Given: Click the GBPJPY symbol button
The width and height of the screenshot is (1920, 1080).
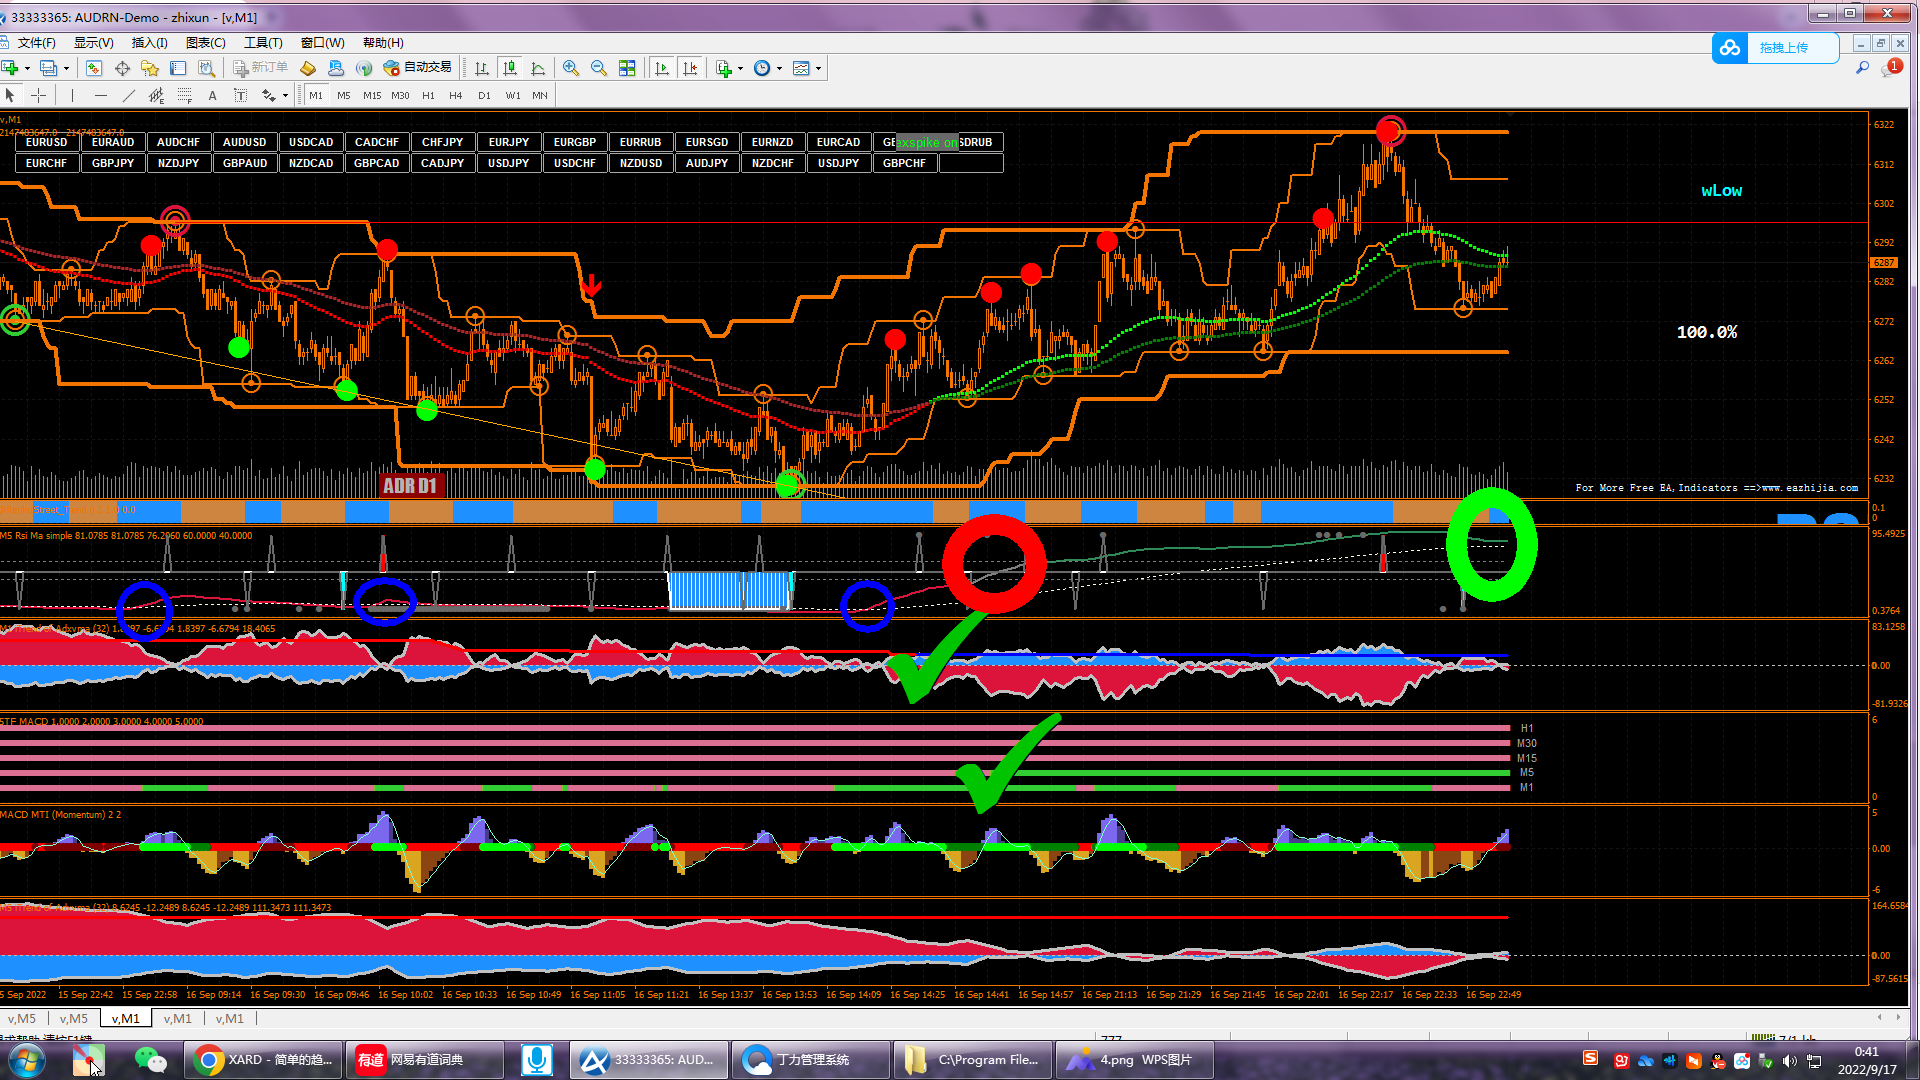Looking at the screenshot, I should click(x=113, y=163).
